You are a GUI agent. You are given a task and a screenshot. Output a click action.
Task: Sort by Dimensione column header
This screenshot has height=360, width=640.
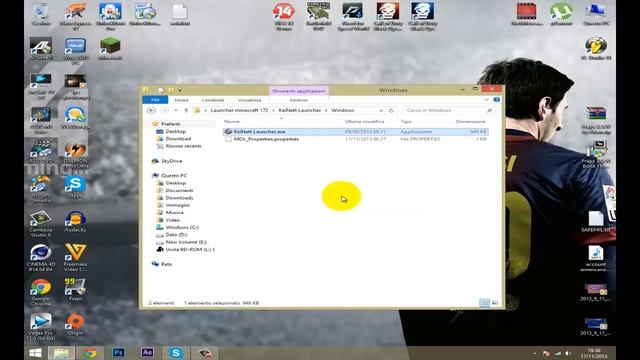(470, 122)
